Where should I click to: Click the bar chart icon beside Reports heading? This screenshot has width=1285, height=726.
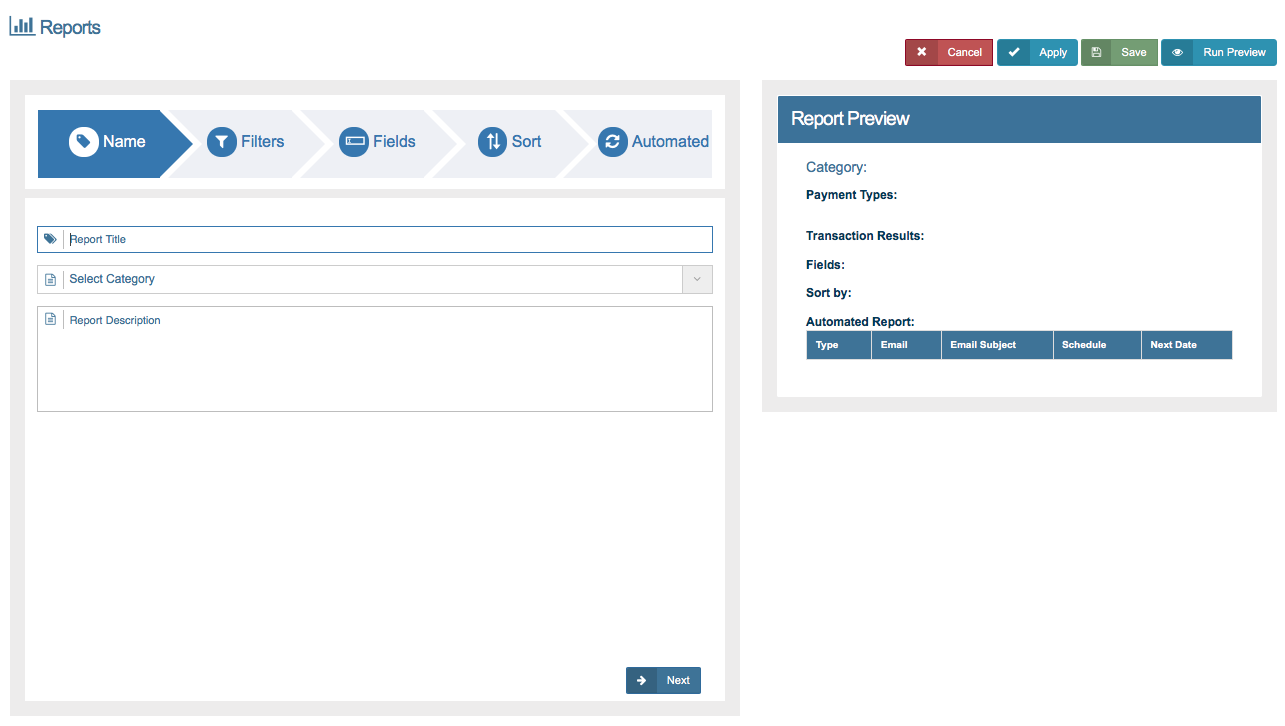click(x=22, y=26)
